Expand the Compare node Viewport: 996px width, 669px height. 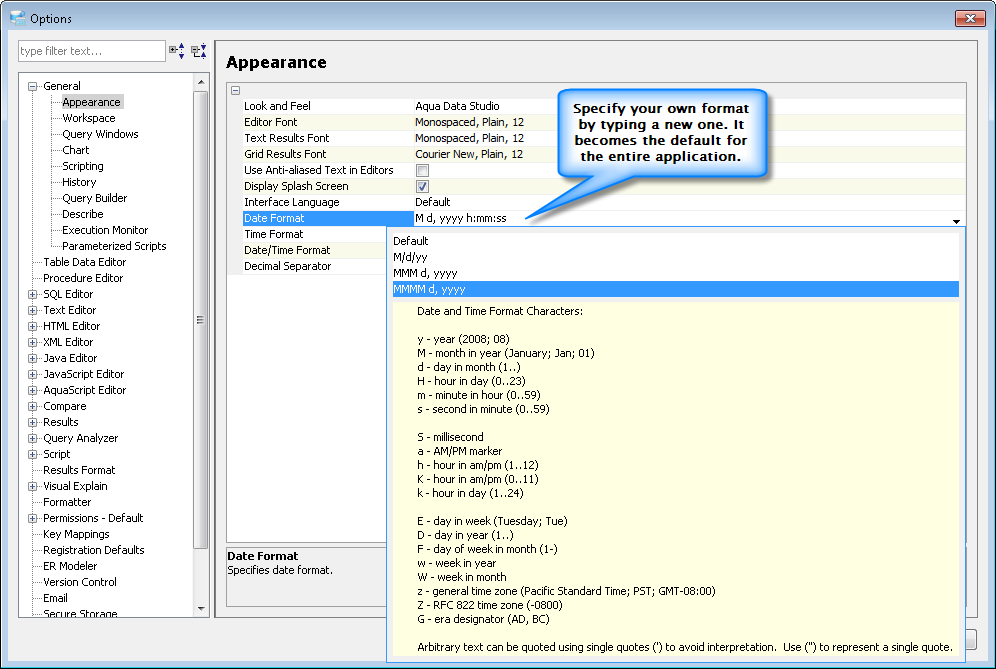(32, 407)
